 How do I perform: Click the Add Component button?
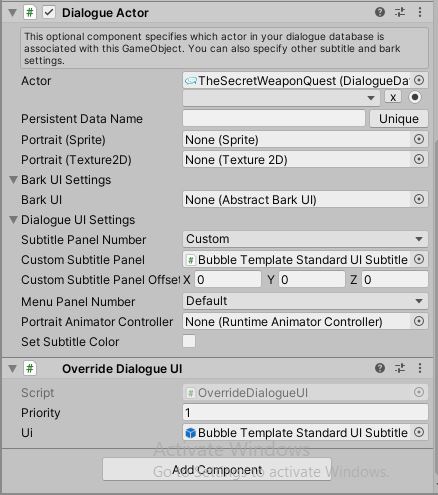217,469
